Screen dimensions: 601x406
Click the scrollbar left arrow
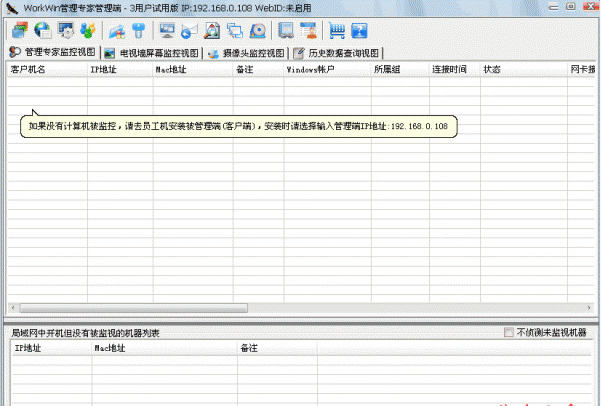[13, 308]
